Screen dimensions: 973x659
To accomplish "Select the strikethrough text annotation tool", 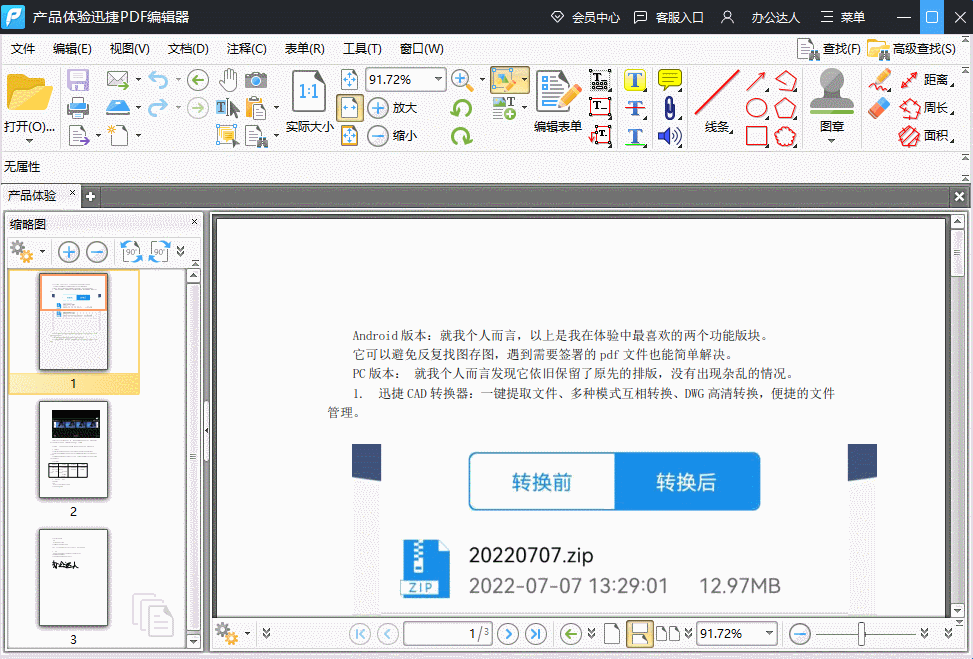I will pos(634,108).
